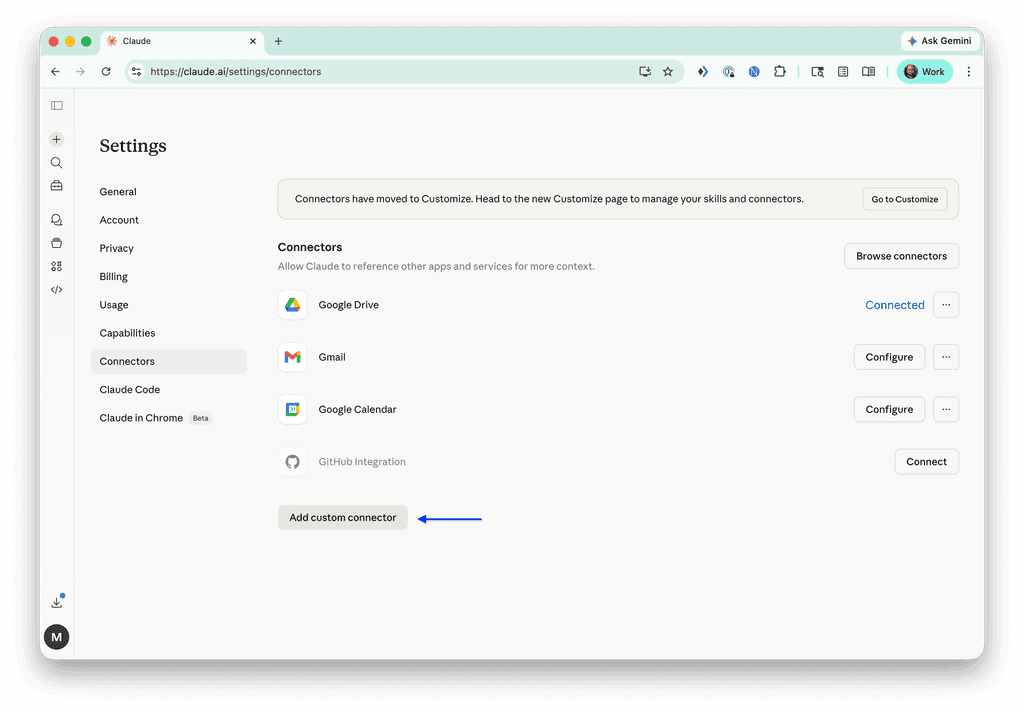Start a new chat with plus icon

click(57, 140)
